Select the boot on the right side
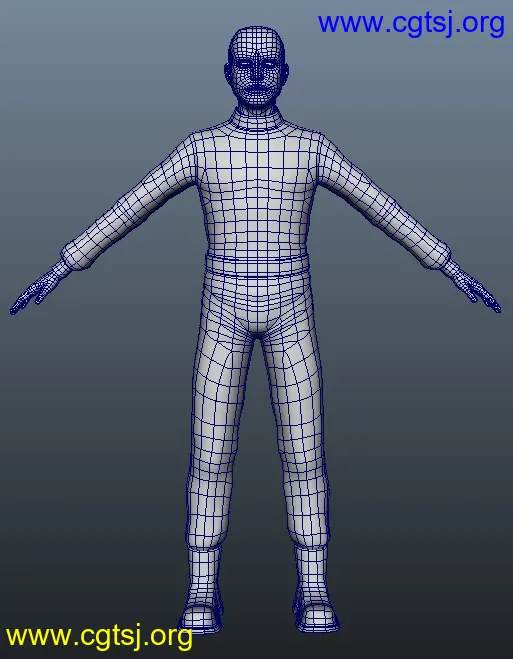513x659 pixels. pos(315,588)
